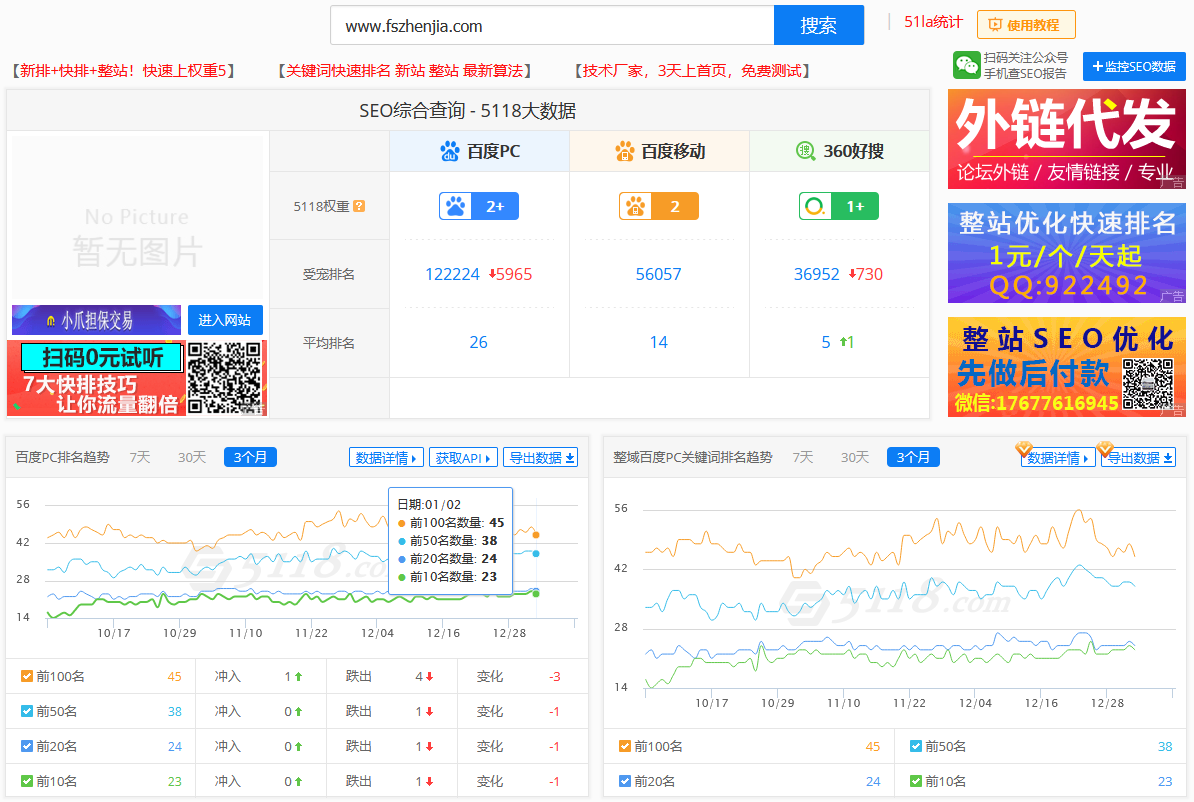Click the 百度PC 平均排名 value 26
This screenshot has width=1194, height=802.
pos(478,343)
